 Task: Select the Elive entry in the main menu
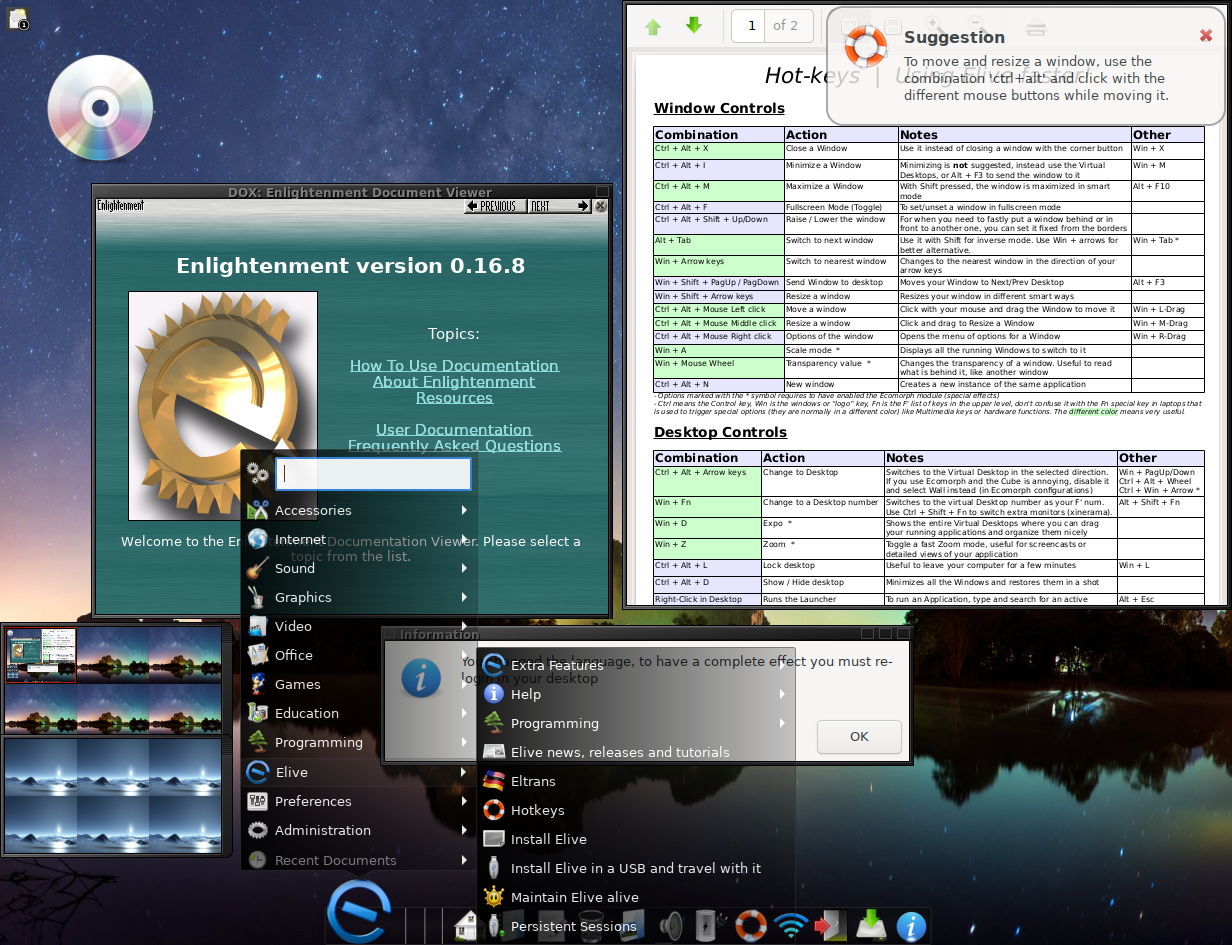tap(358, 772)
